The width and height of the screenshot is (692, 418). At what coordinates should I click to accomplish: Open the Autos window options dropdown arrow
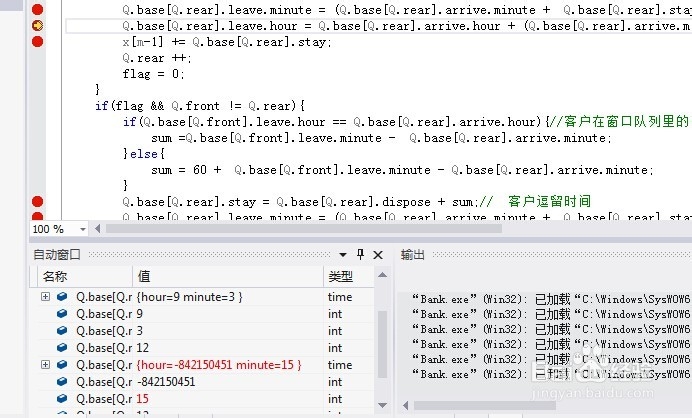click(x=343, y=255)
